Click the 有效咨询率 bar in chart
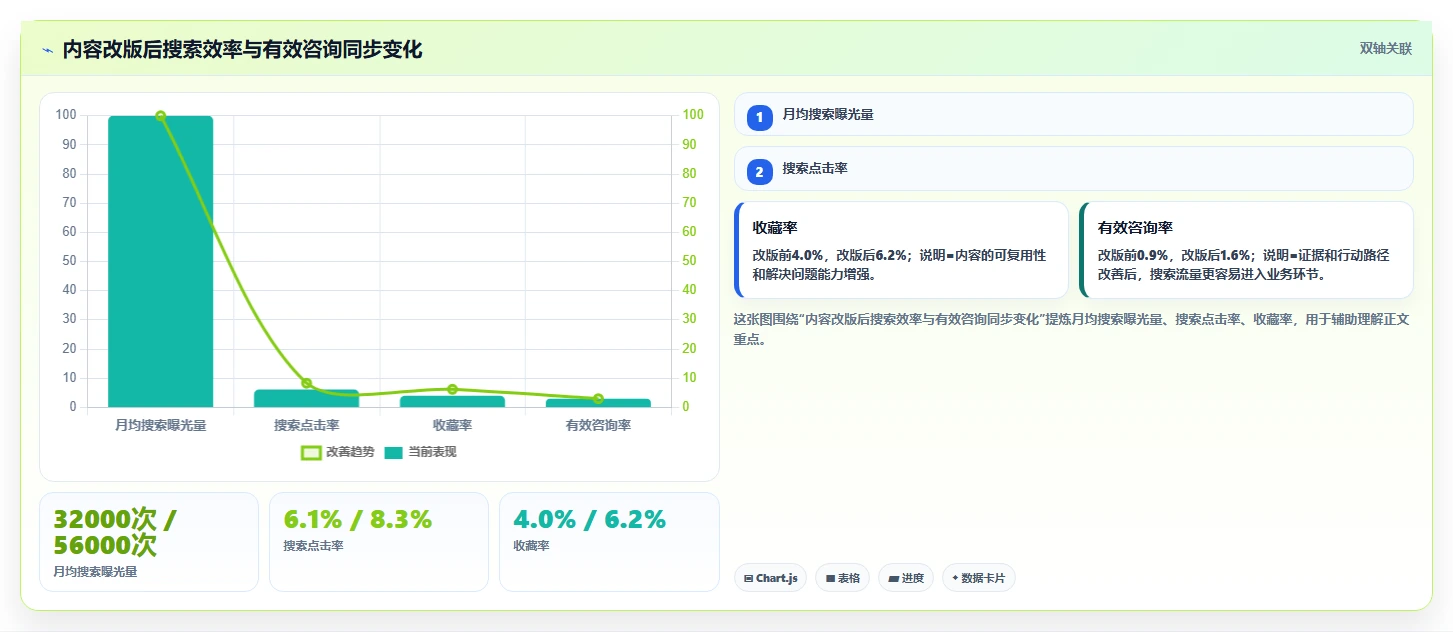This screenshot has height=632, width=1453. [598, 403]
